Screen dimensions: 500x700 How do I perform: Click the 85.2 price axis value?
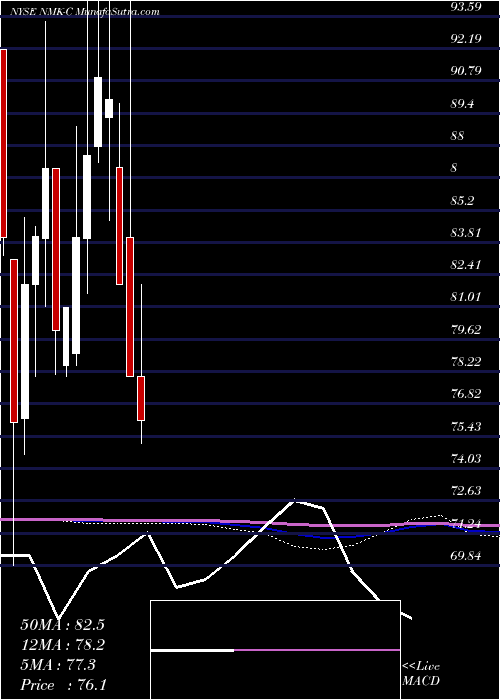462,200
